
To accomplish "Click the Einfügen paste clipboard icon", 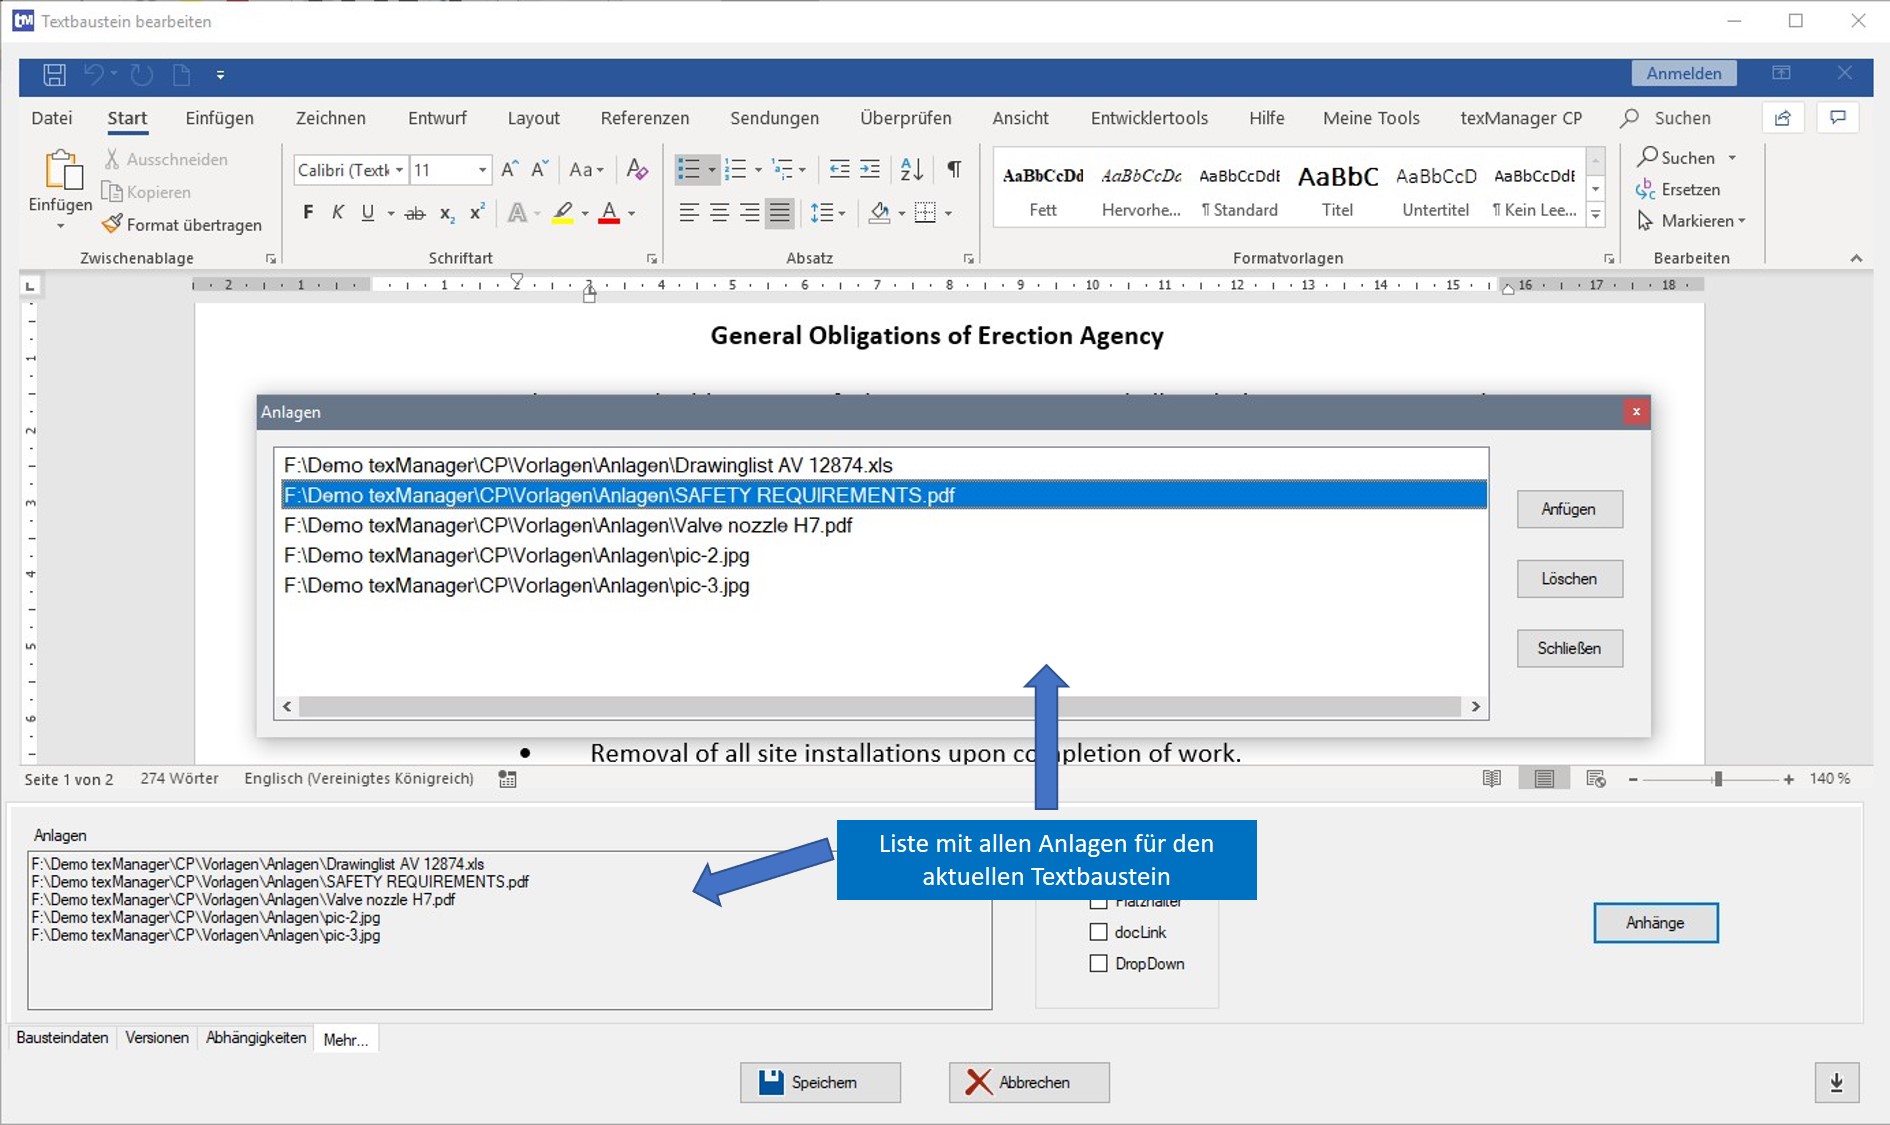I will (62, 170).
